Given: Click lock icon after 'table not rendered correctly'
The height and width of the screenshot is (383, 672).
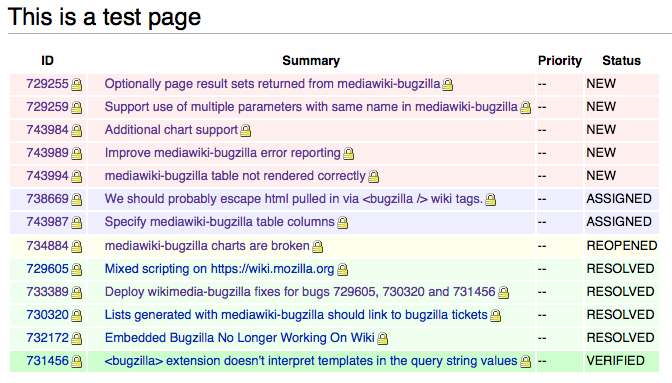Looking at the screenshot, I should tap(374, 177).
